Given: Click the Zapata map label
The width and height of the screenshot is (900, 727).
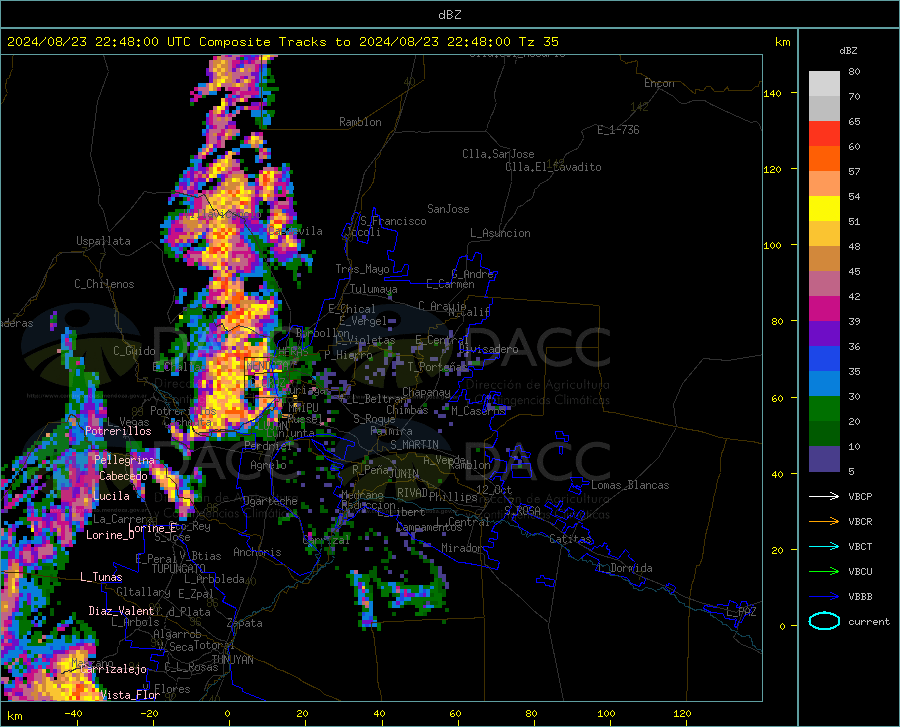Looking at the screenshot, I should click(x=245, y=623).
